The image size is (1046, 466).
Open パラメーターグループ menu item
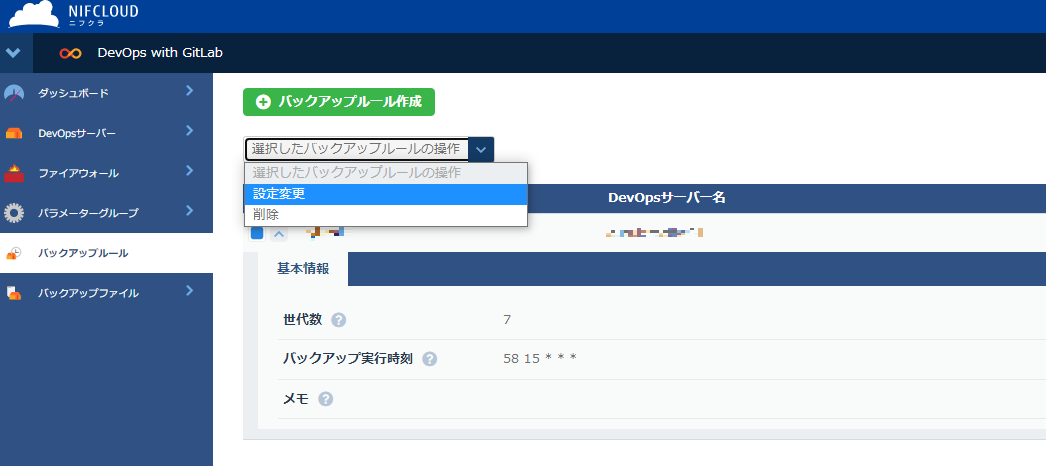pyautogui.click(x=88, y=213)
